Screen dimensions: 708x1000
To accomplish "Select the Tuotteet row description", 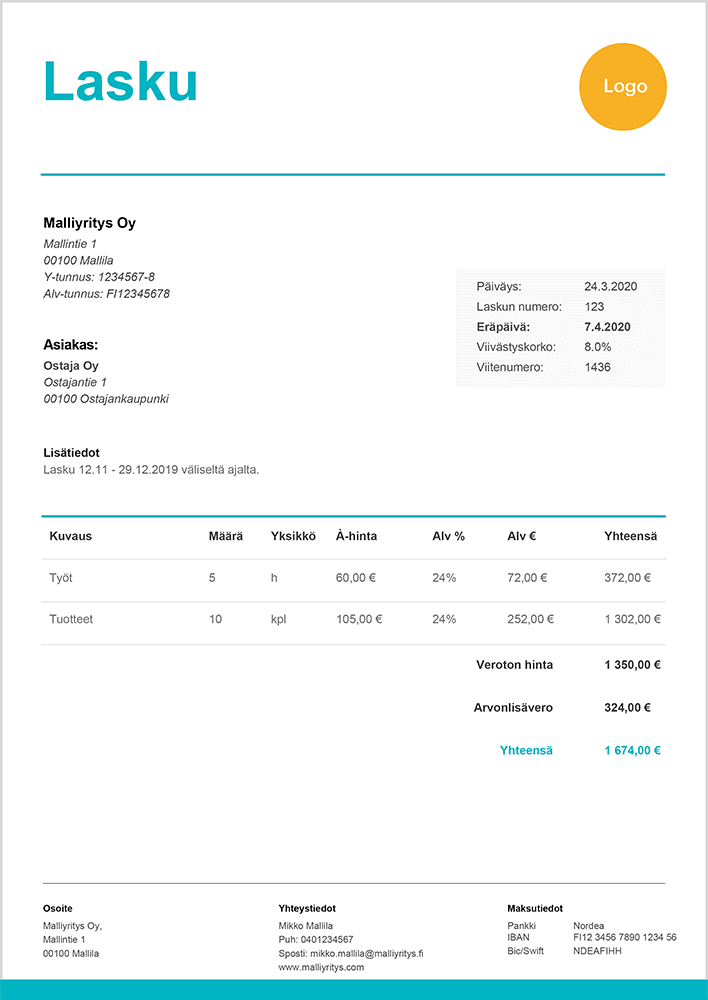I will point(71,619).
